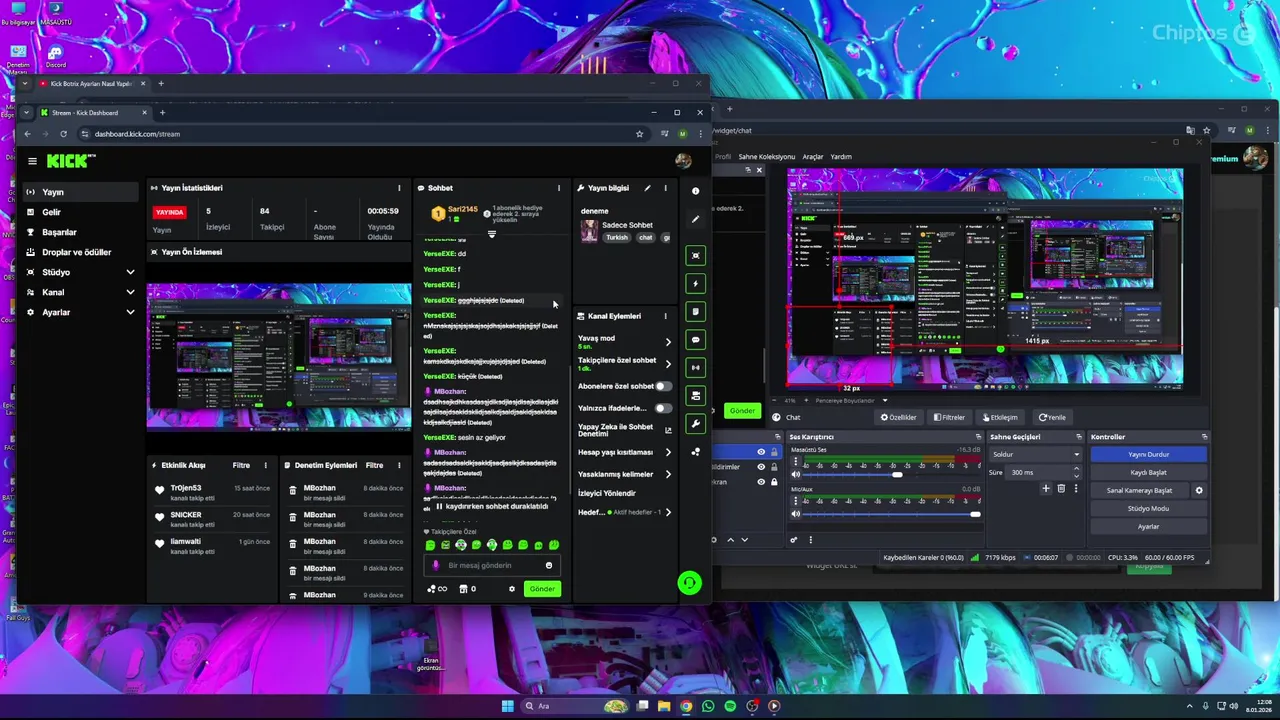Open OBS virtual camera settings gear
Screen dimensions: 1280x720
1199,490
